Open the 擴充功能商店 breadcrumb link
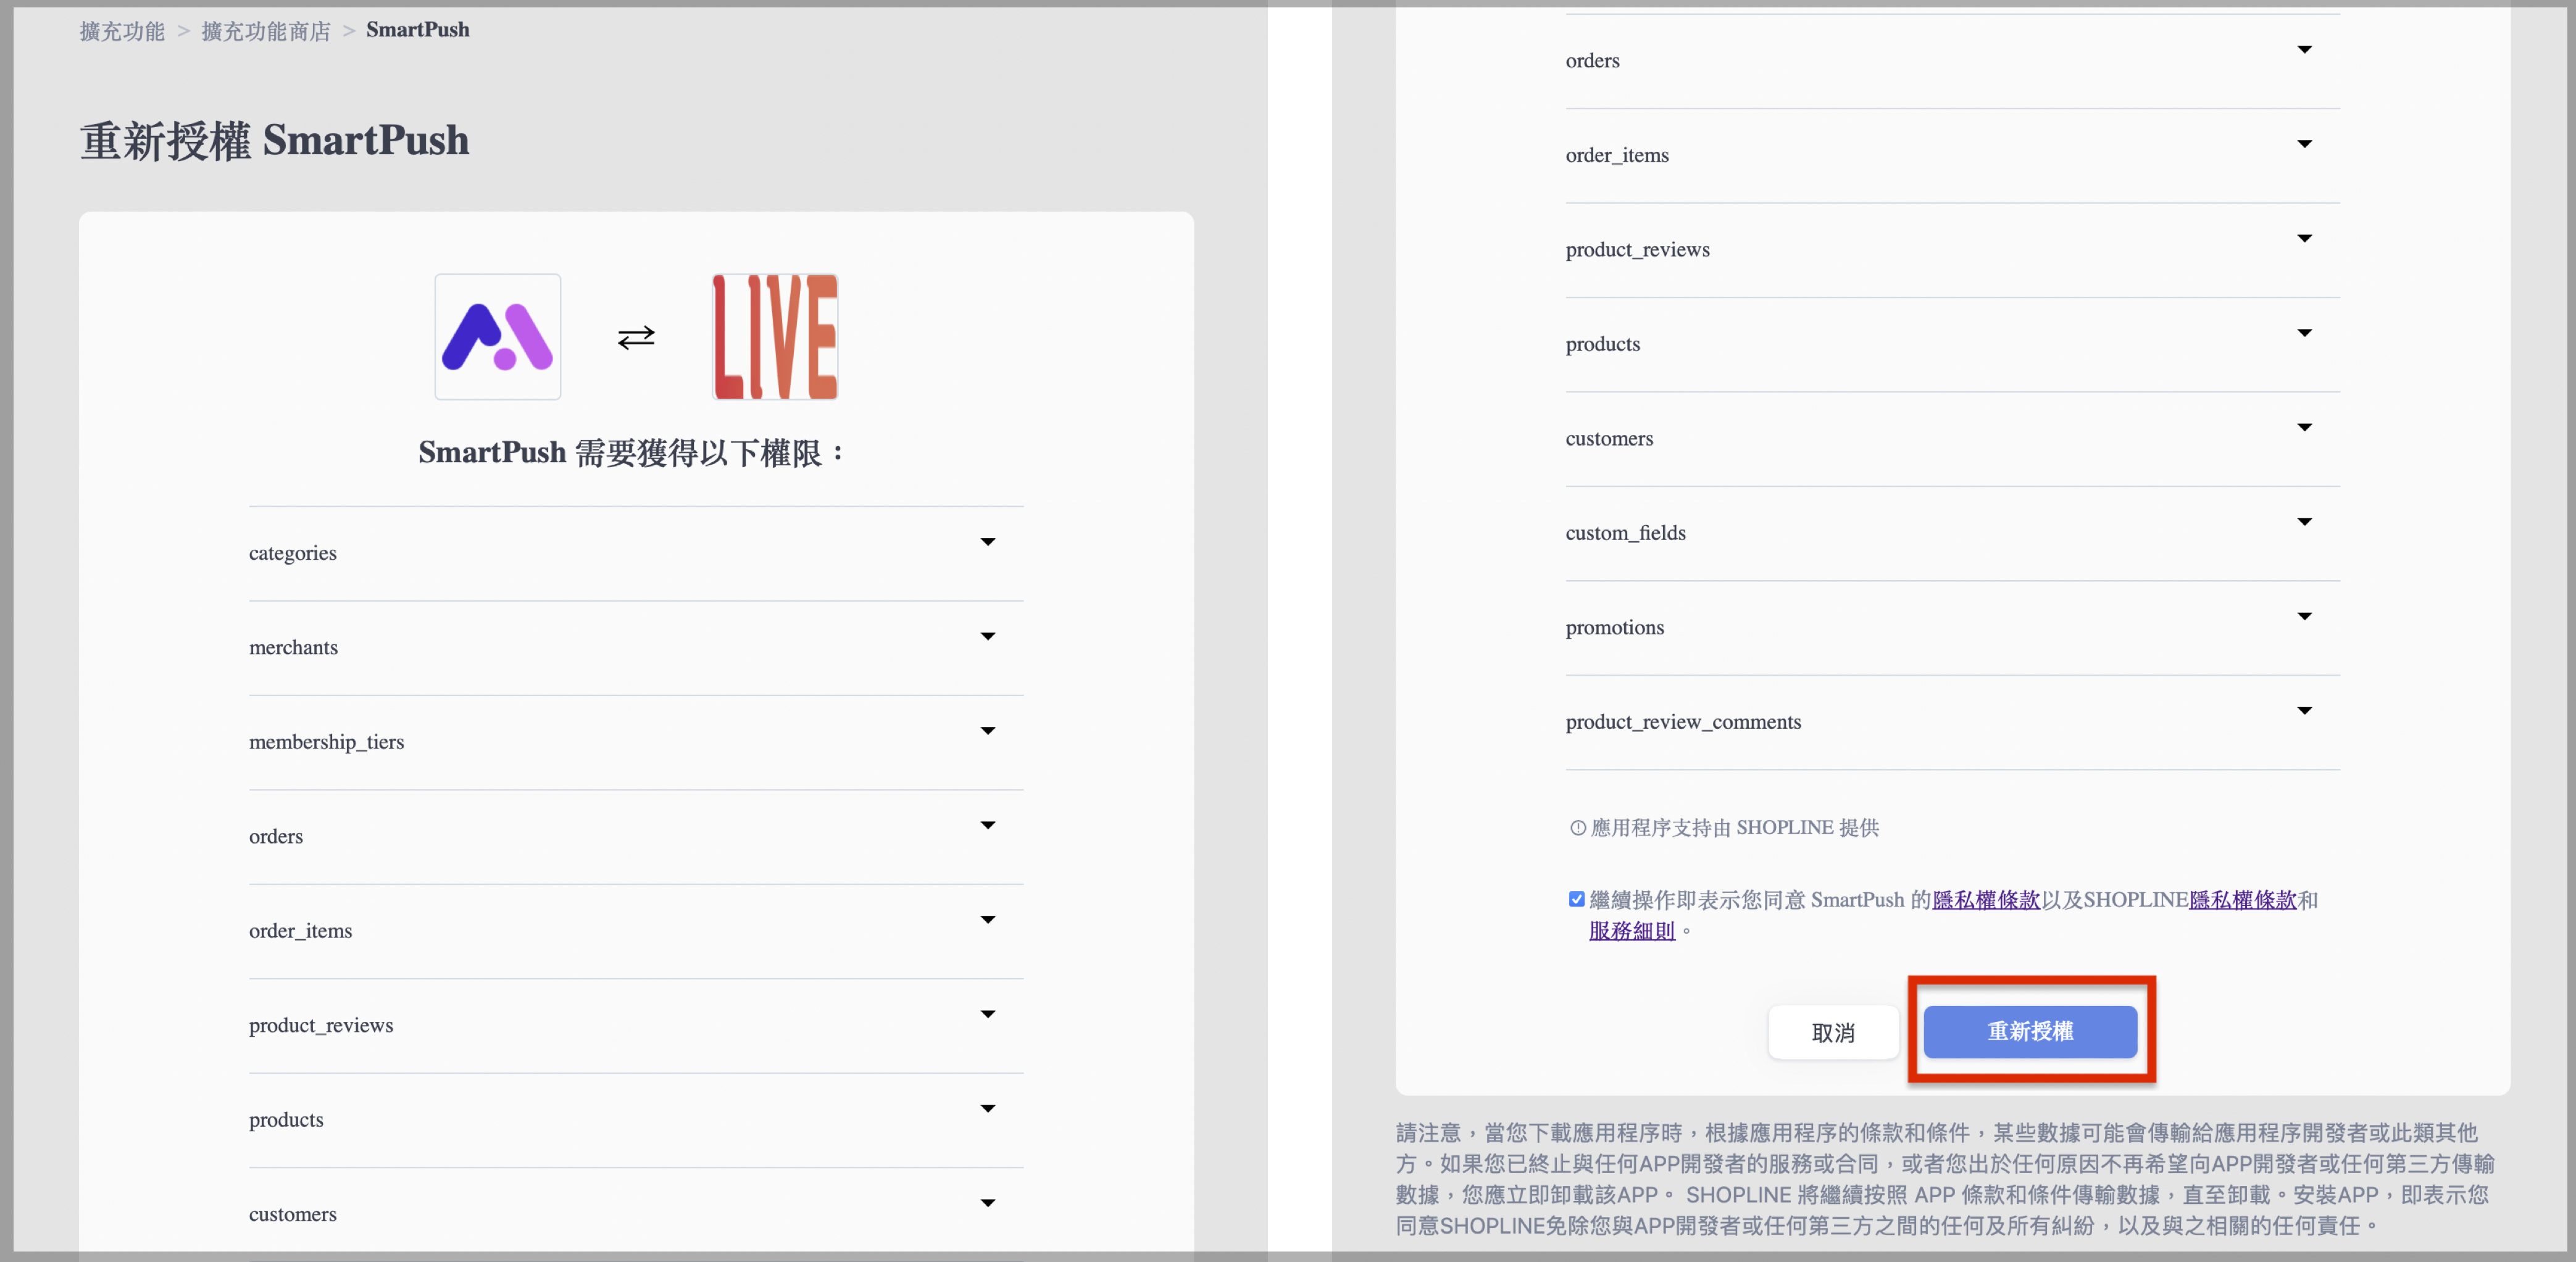This screenshot has height=1262, width=2576. 266,31
